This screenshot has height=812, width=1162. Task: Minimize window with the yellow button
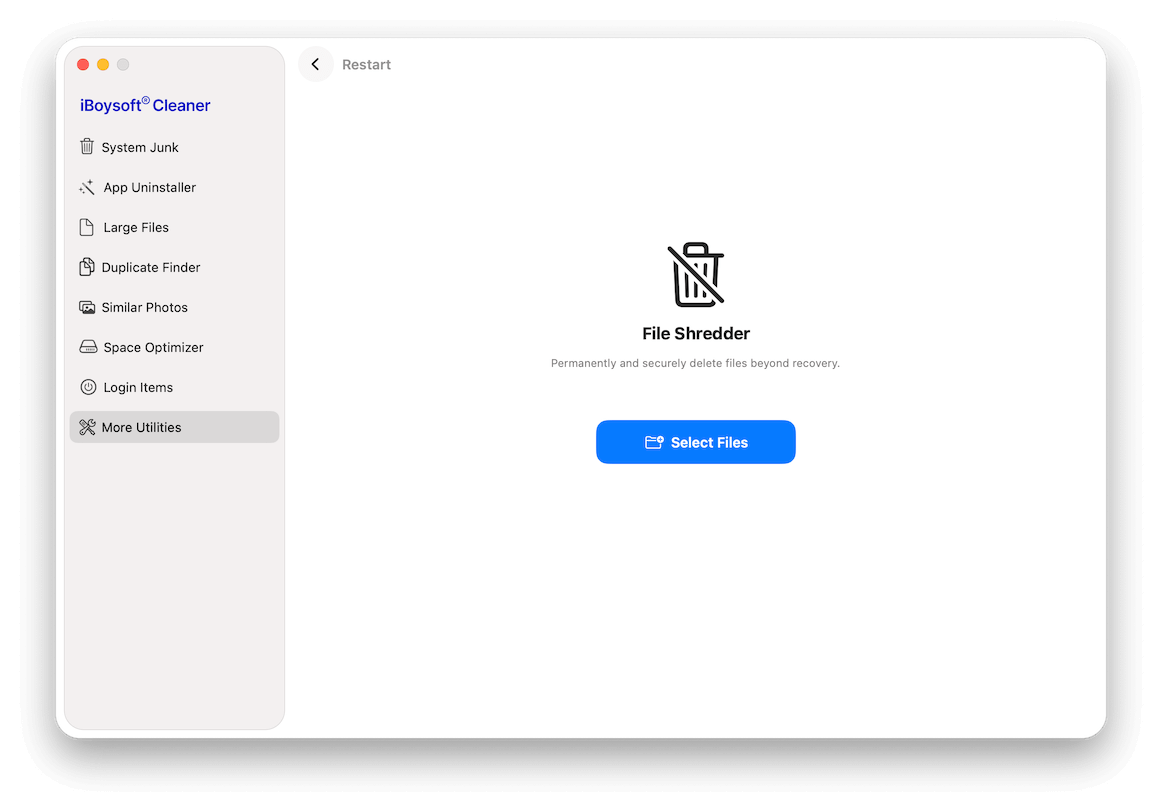(x=103, y=64)
